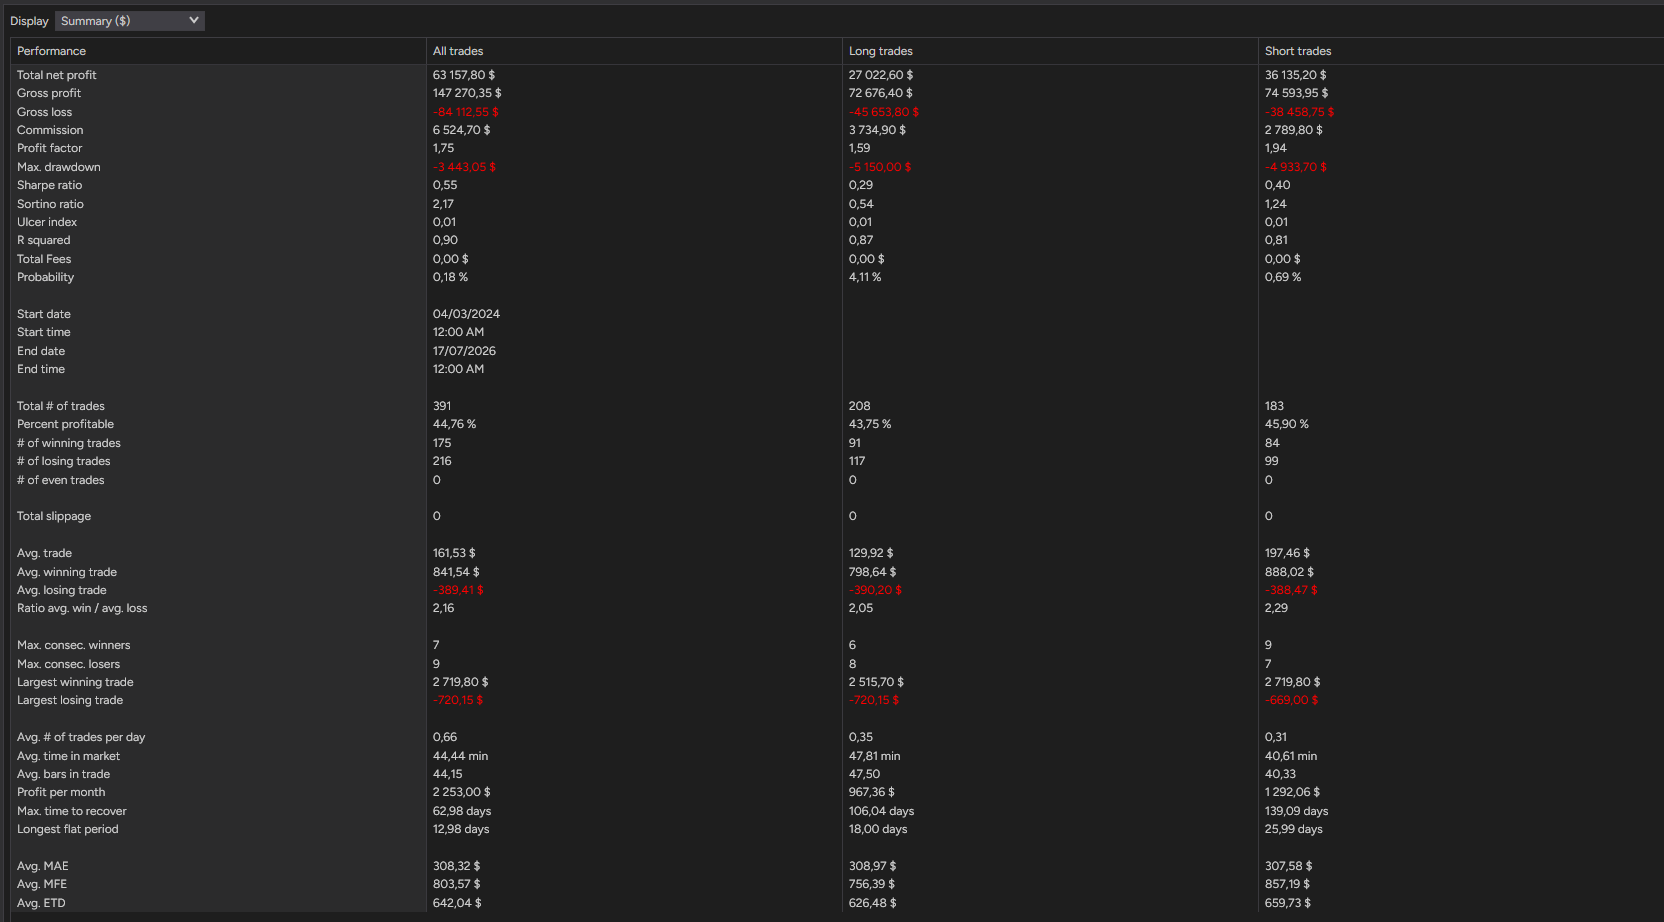This screenshot has height=922, width=1664.
Task: Click the Long trades Max. time to recover value
Action: pos(881,811)
